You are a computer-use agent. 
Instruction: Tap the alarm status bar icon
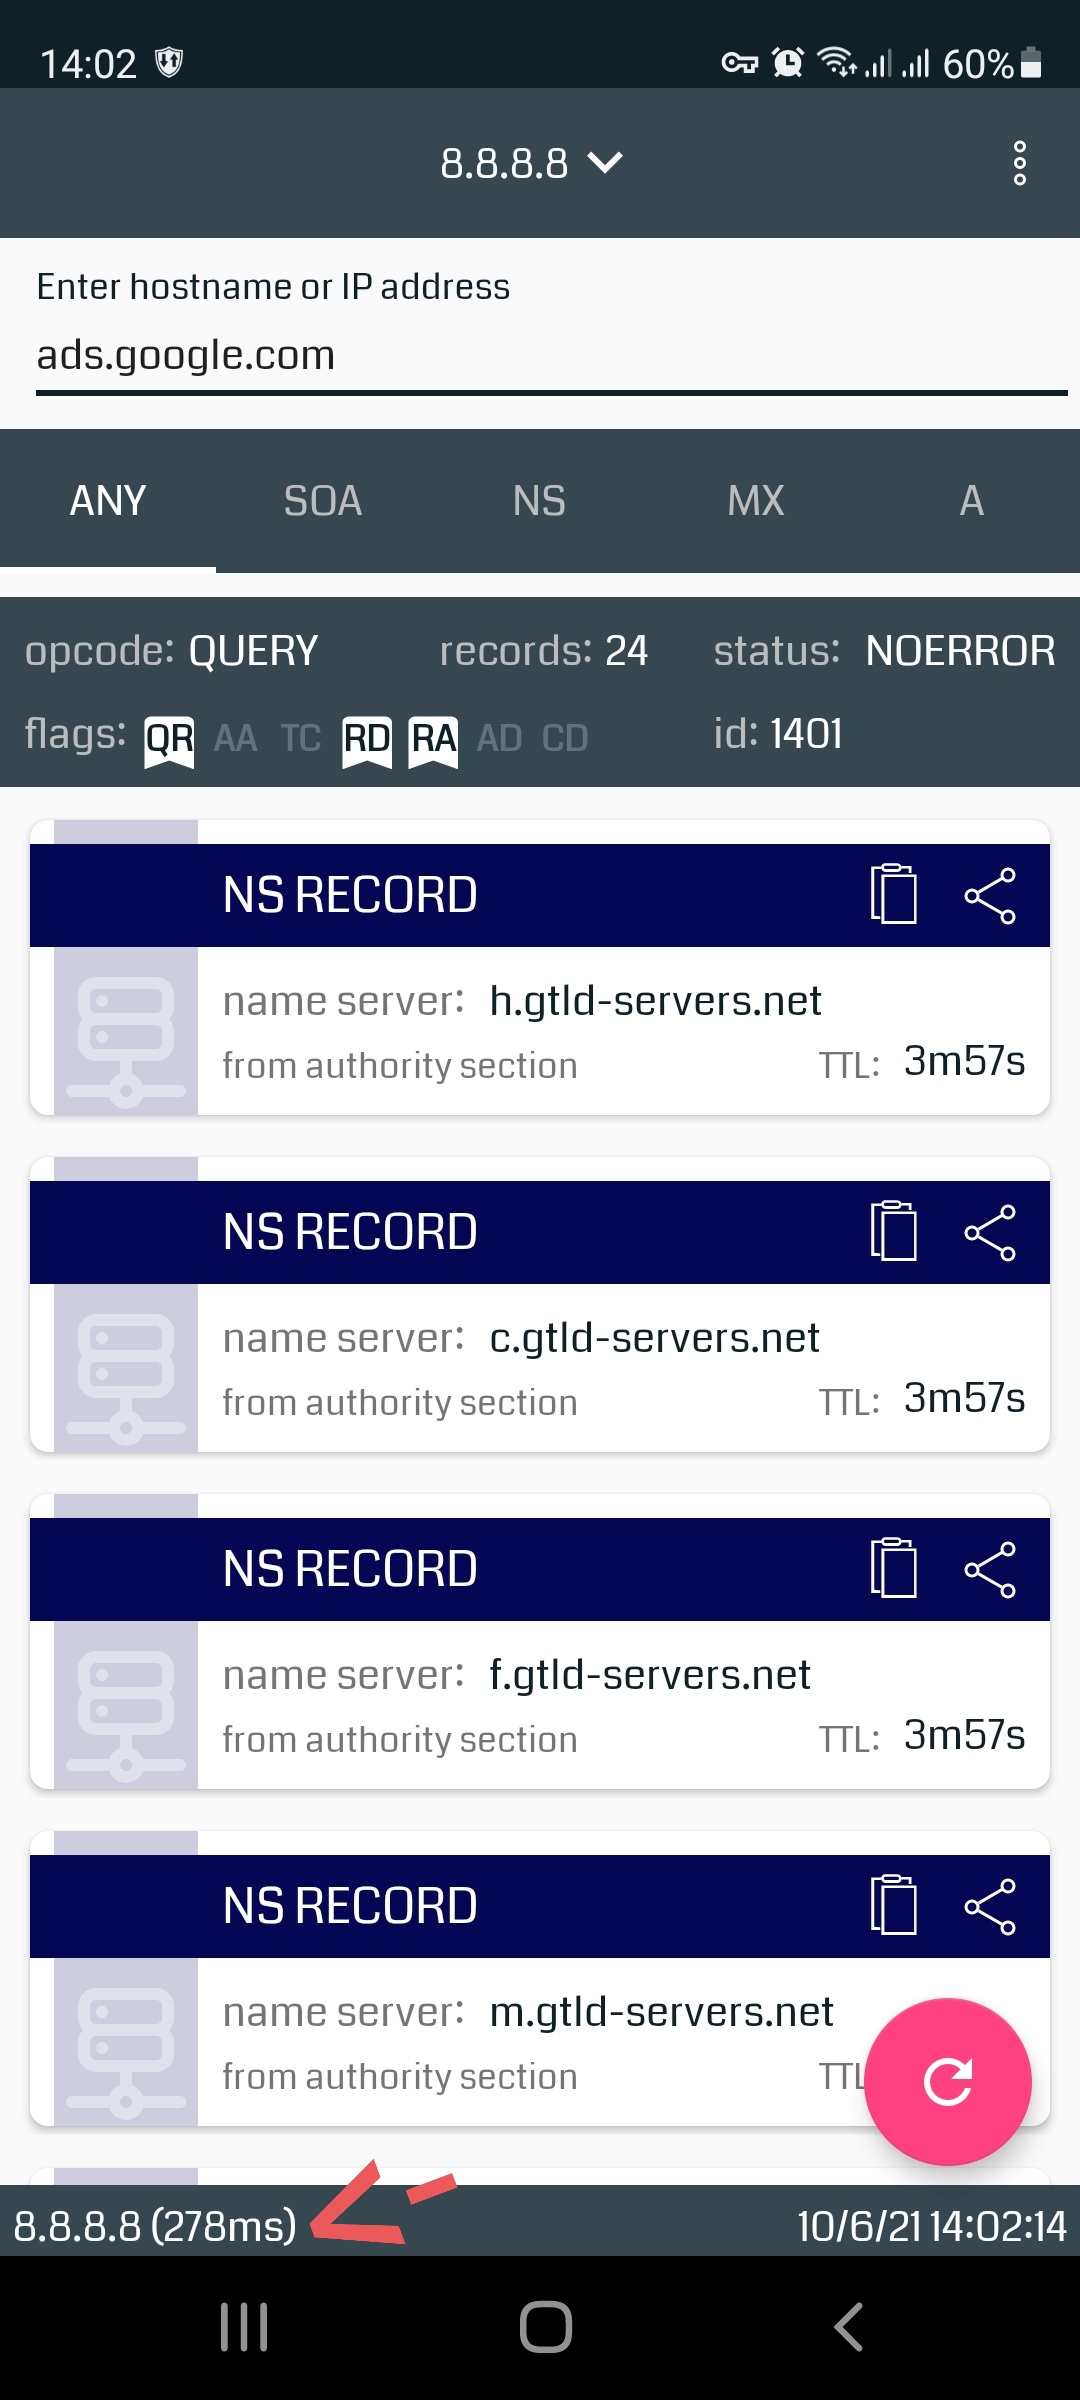coord(788,62)
